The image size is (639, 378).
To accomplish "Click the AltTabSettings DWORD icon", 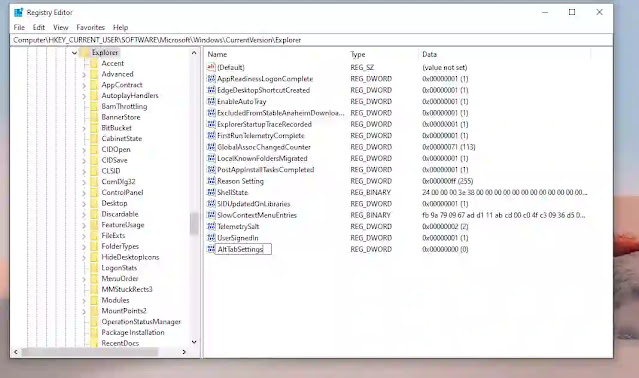I will point(211,249).
